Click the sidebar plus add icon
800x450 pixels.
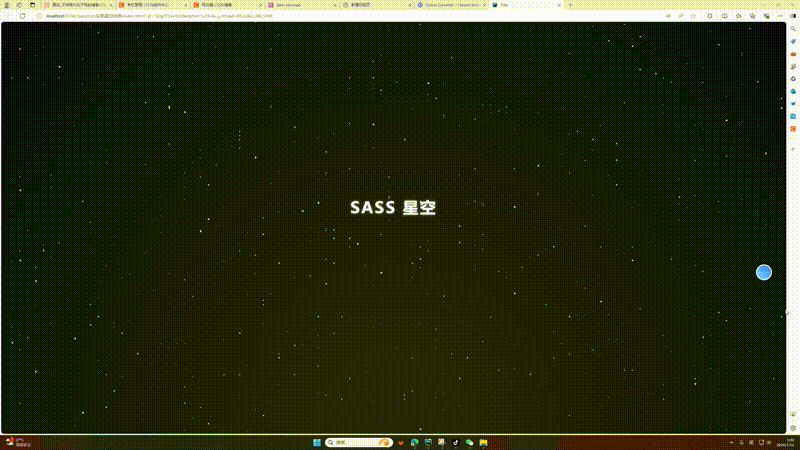pos(793,149)
